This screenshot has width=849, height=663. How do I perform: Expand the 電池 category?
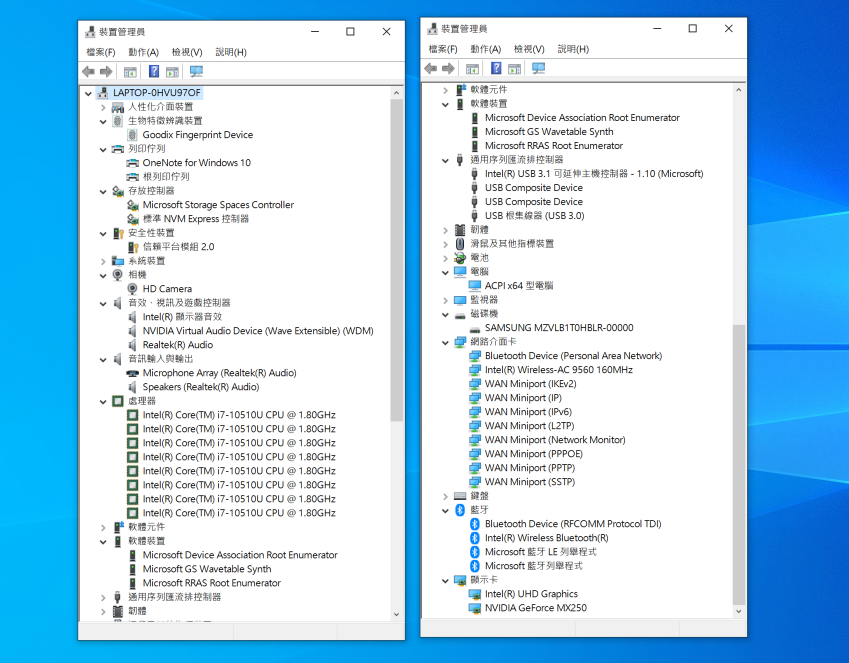click(x=445, y=258)
